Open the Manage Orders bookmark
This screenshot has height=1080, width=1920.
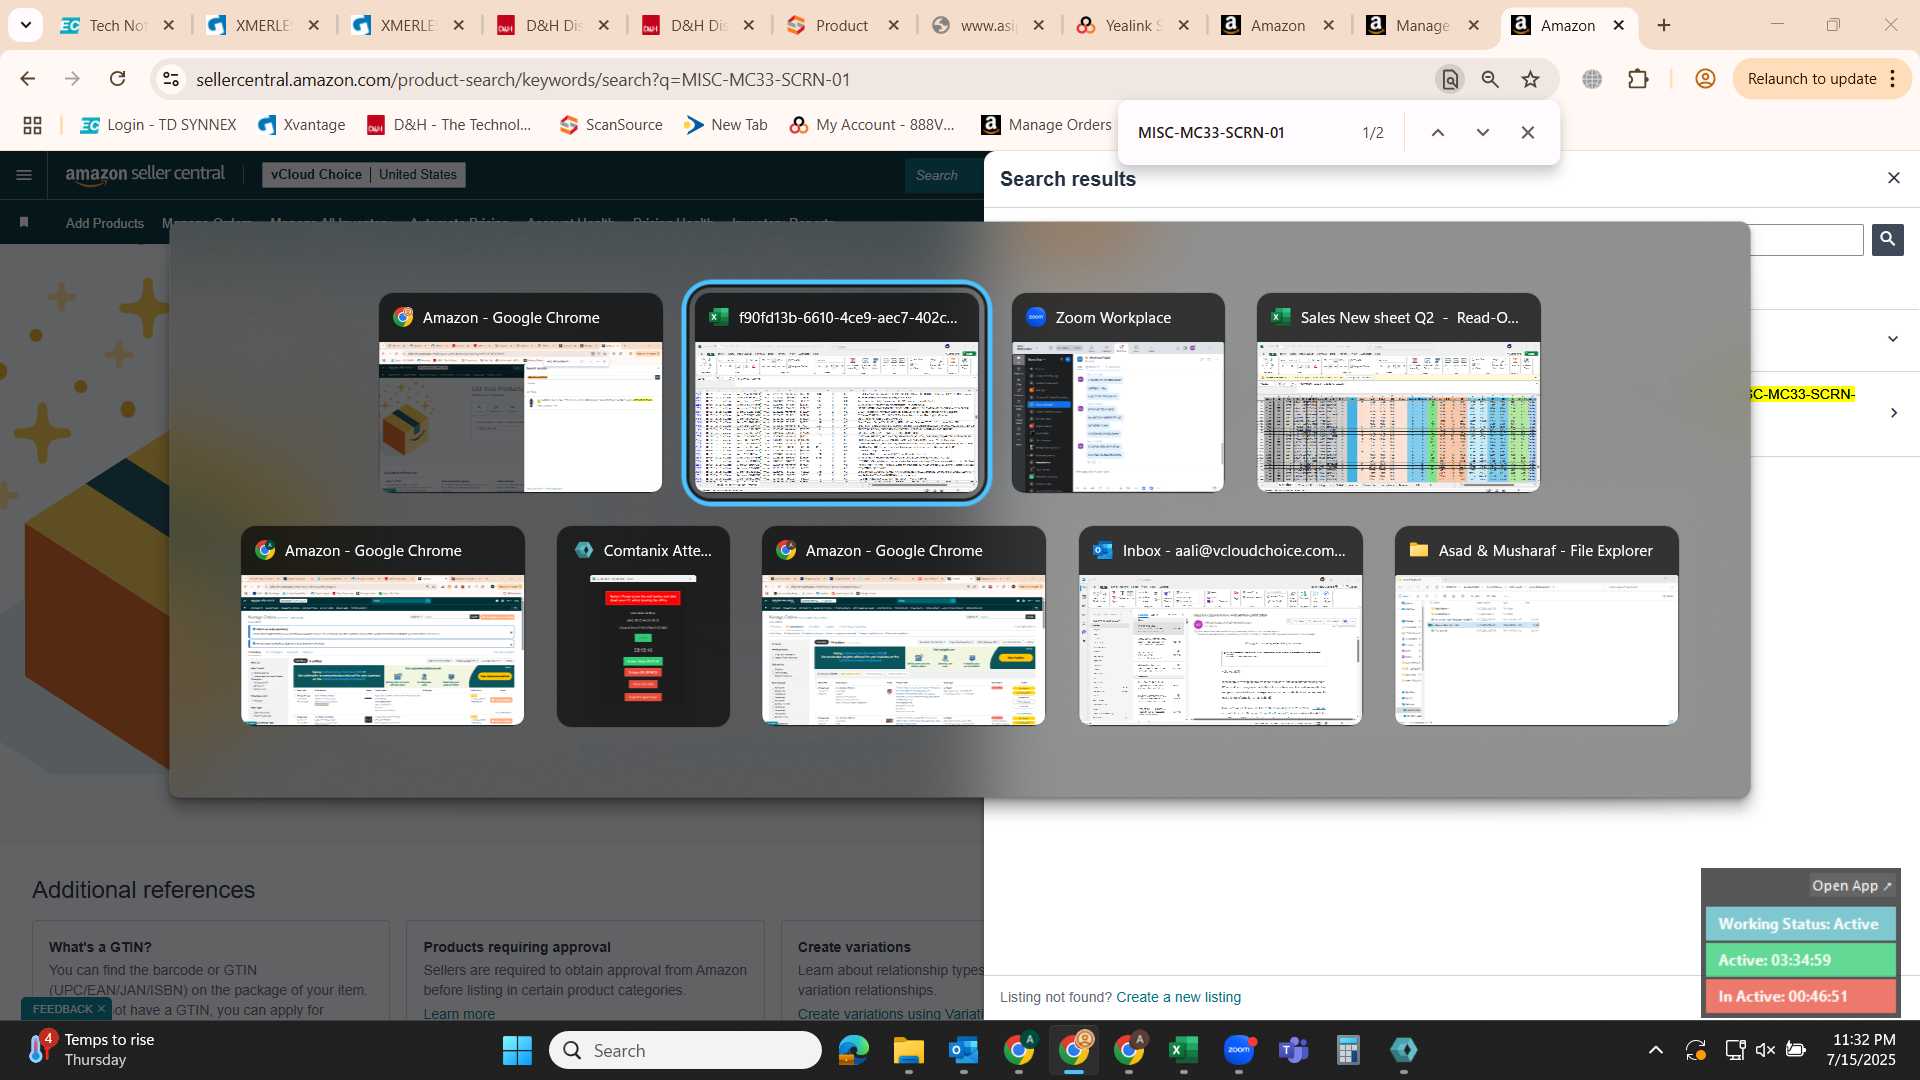[x=1046, y=125]
